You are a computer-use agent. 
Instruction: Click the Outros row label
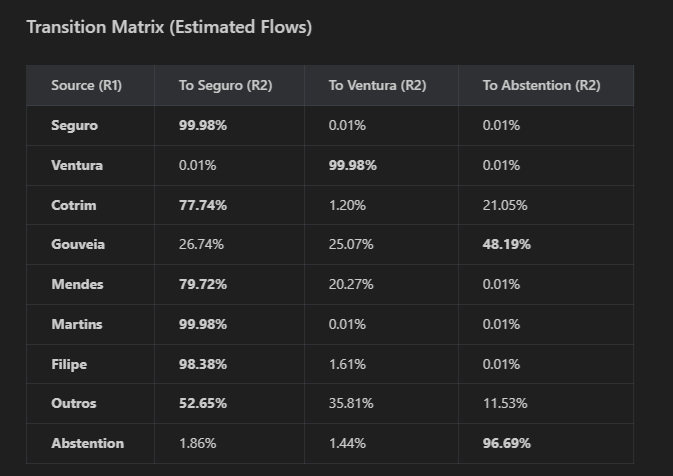73,403
